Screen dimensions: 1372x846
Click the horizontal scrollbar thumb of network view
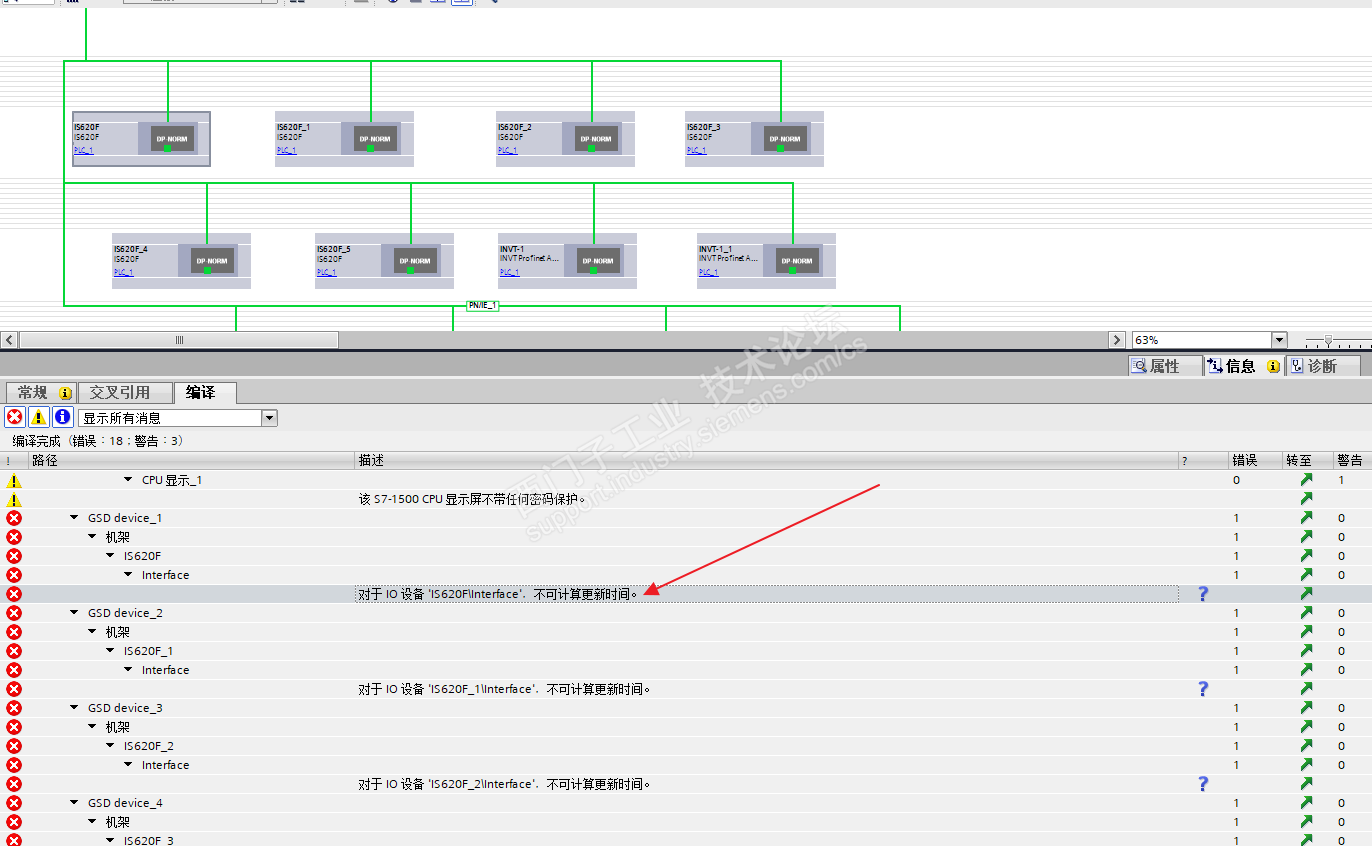179,340
